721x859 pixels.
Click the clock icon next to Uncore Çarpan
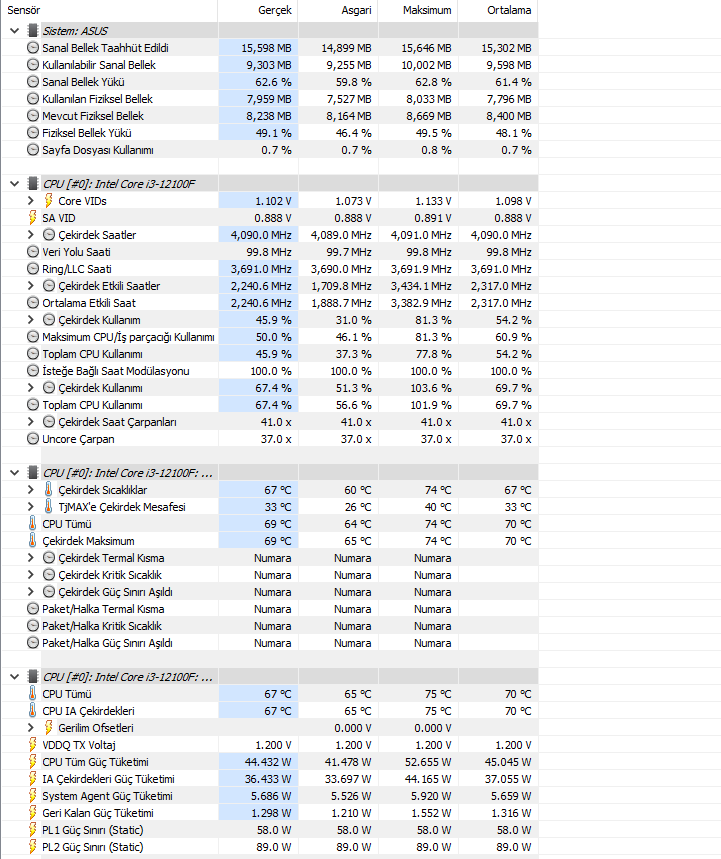point(33,438)
